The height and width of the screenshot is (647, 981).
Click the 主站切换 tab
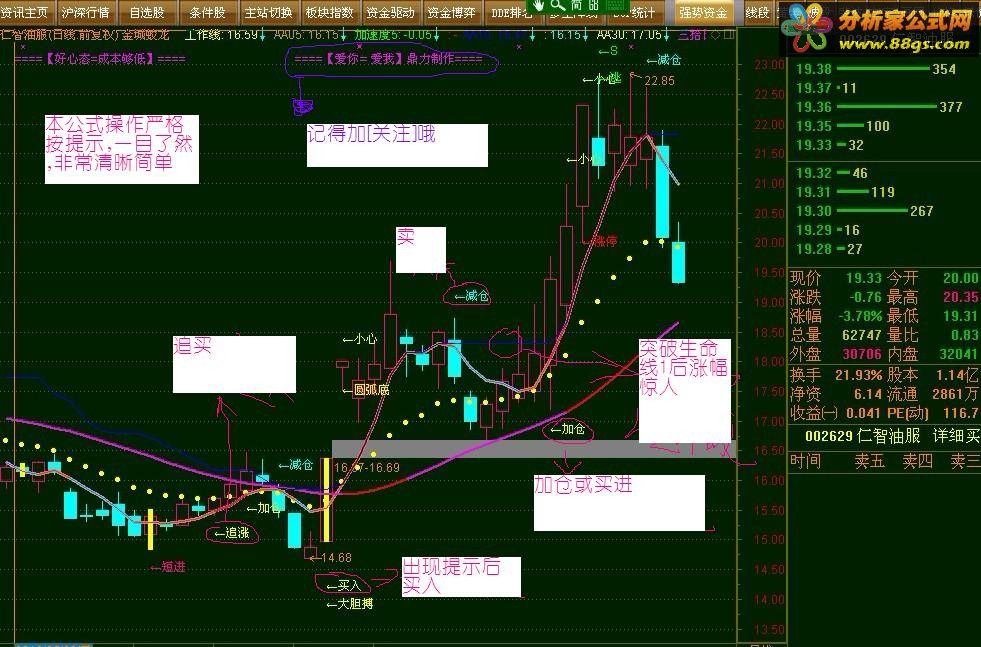click(268, 13)
